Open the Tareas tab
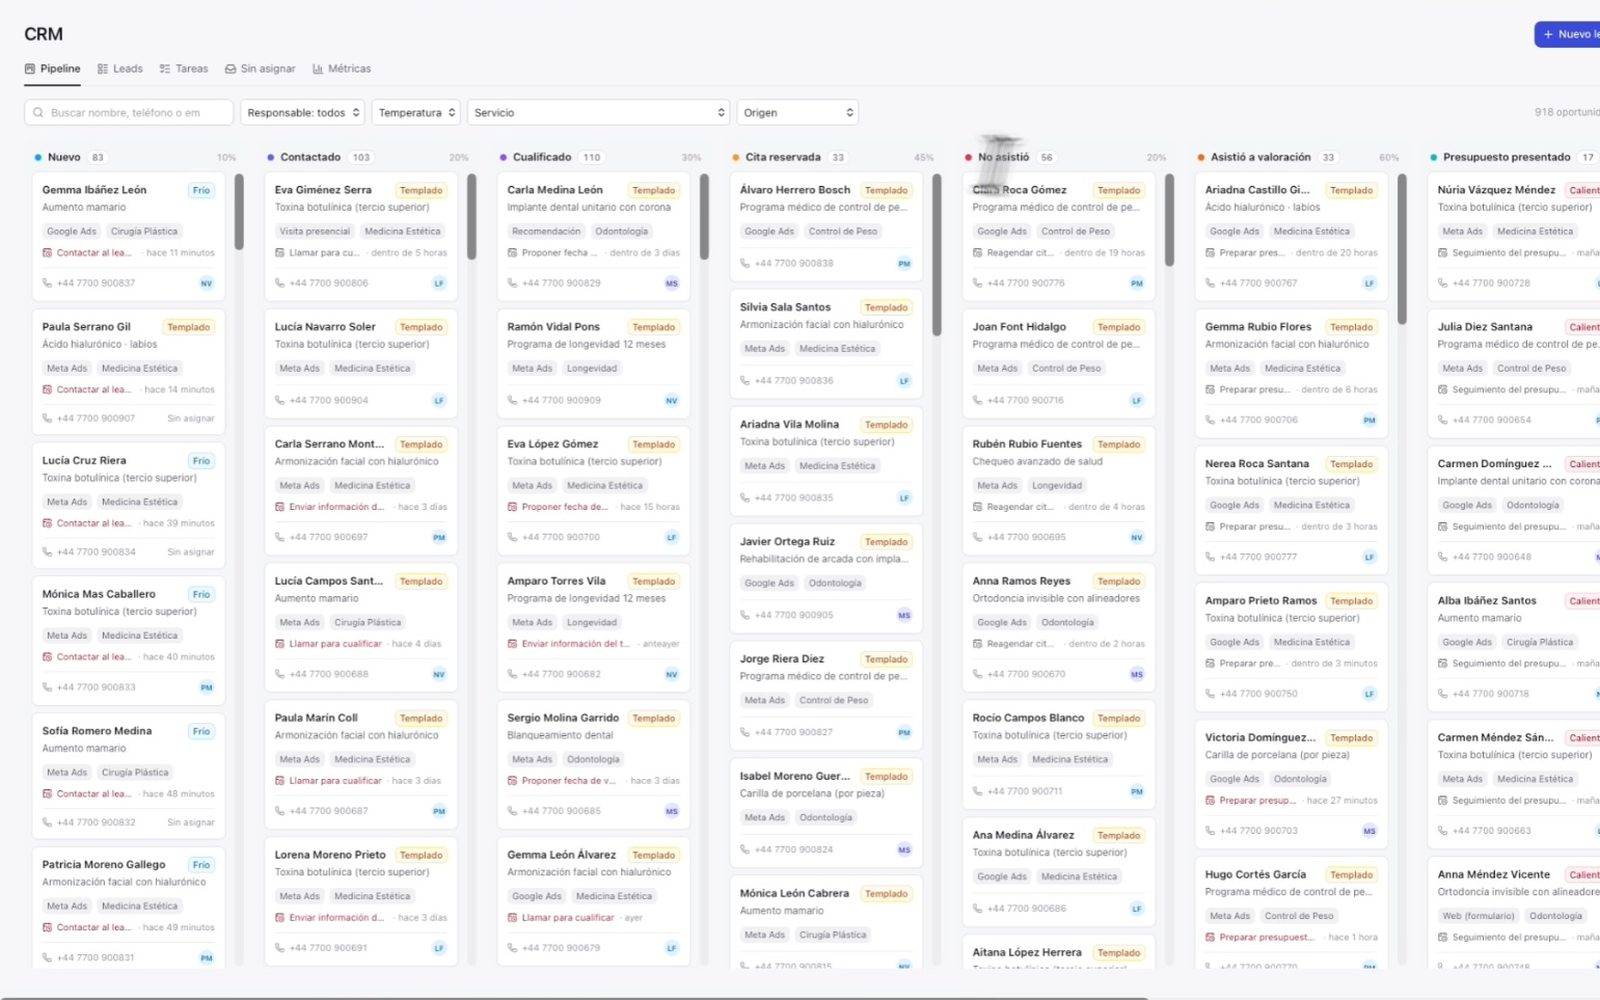Image resolution: width=1600 pixels, height=1000 pixels. [x=184, y=69]
